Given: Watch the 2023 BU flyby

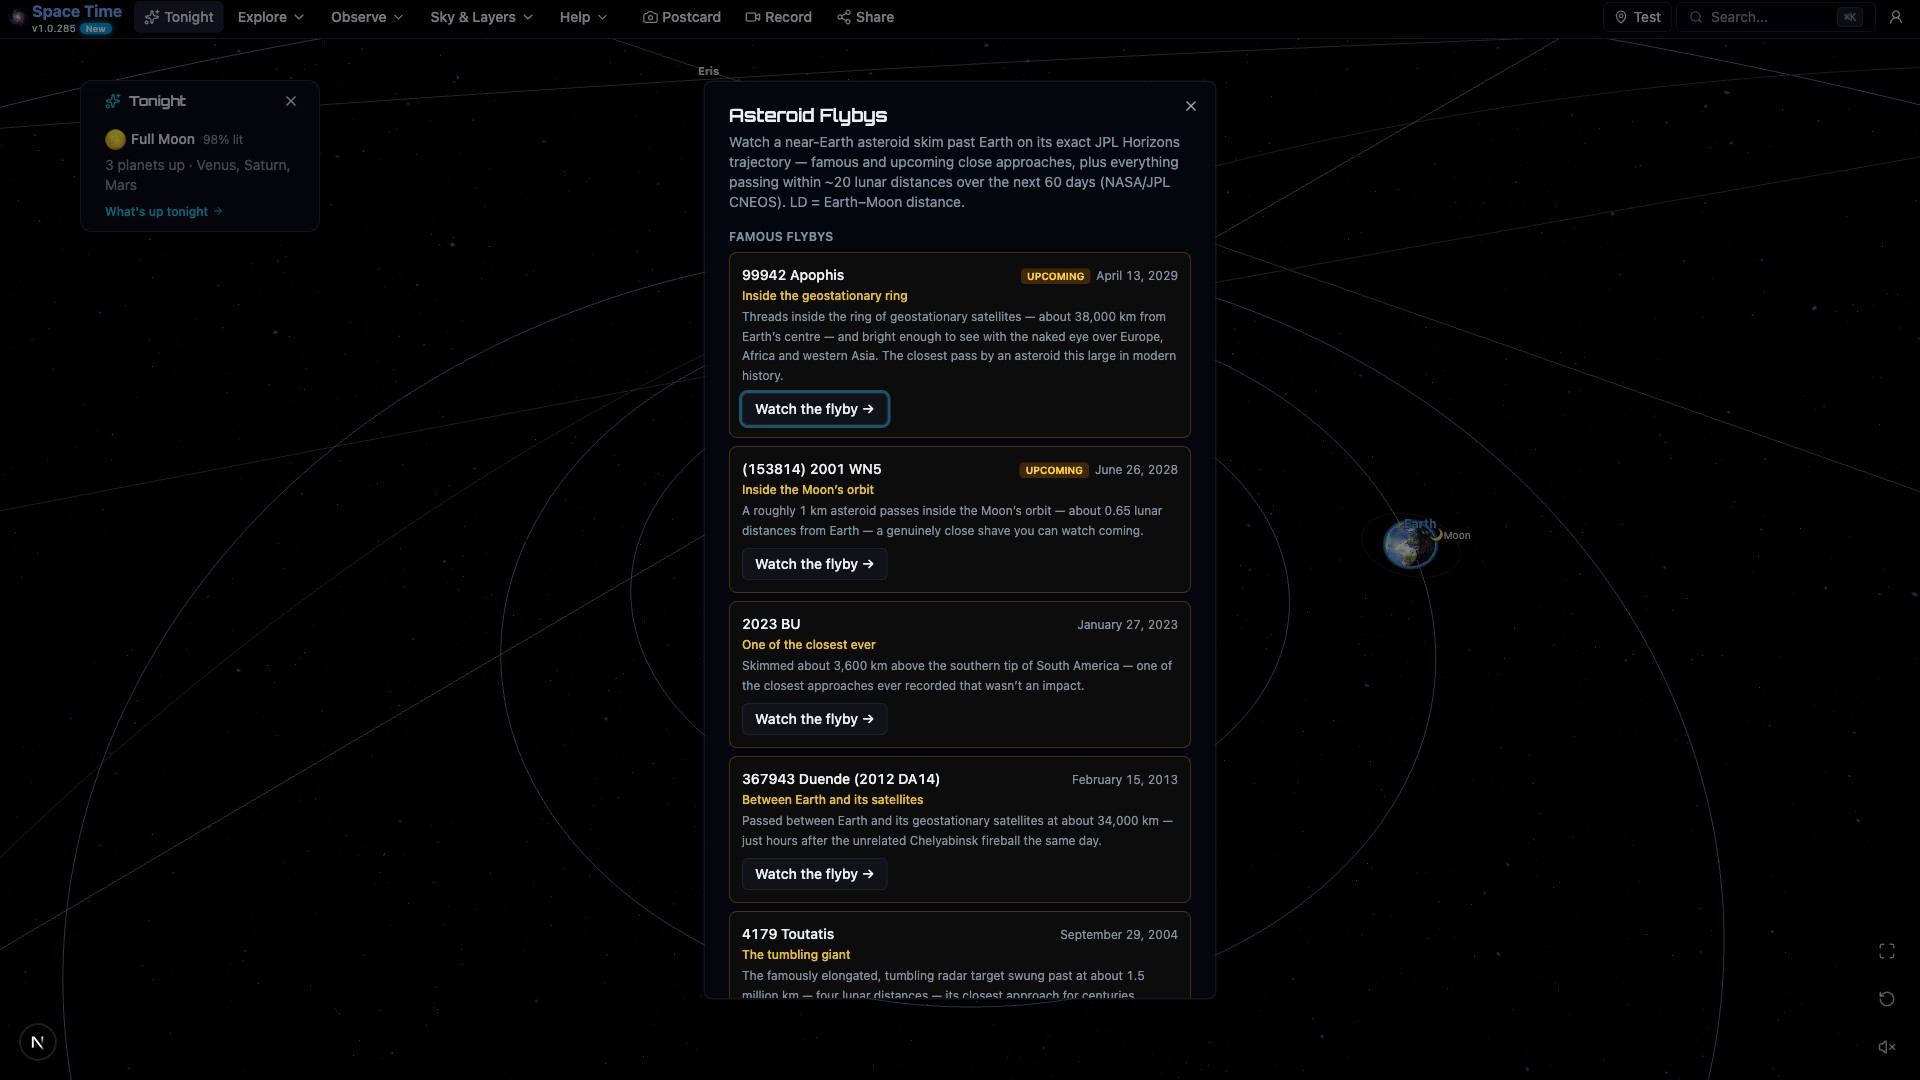Looking at the screenshot, I should click(814, 719).
